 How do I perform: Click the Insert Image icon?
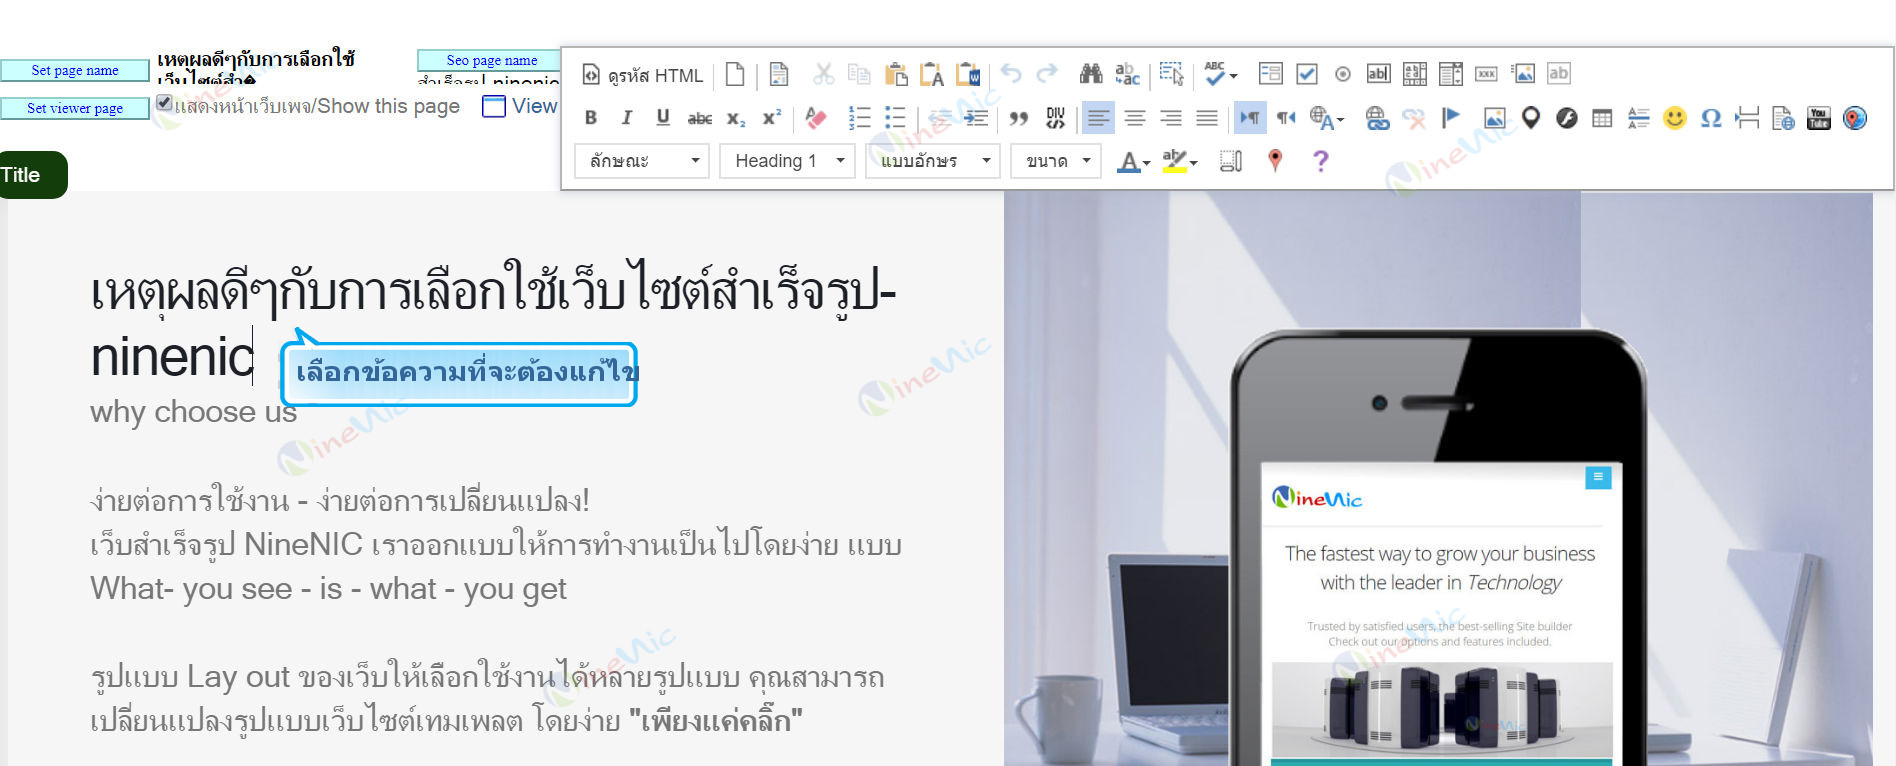coord(1494,118)
